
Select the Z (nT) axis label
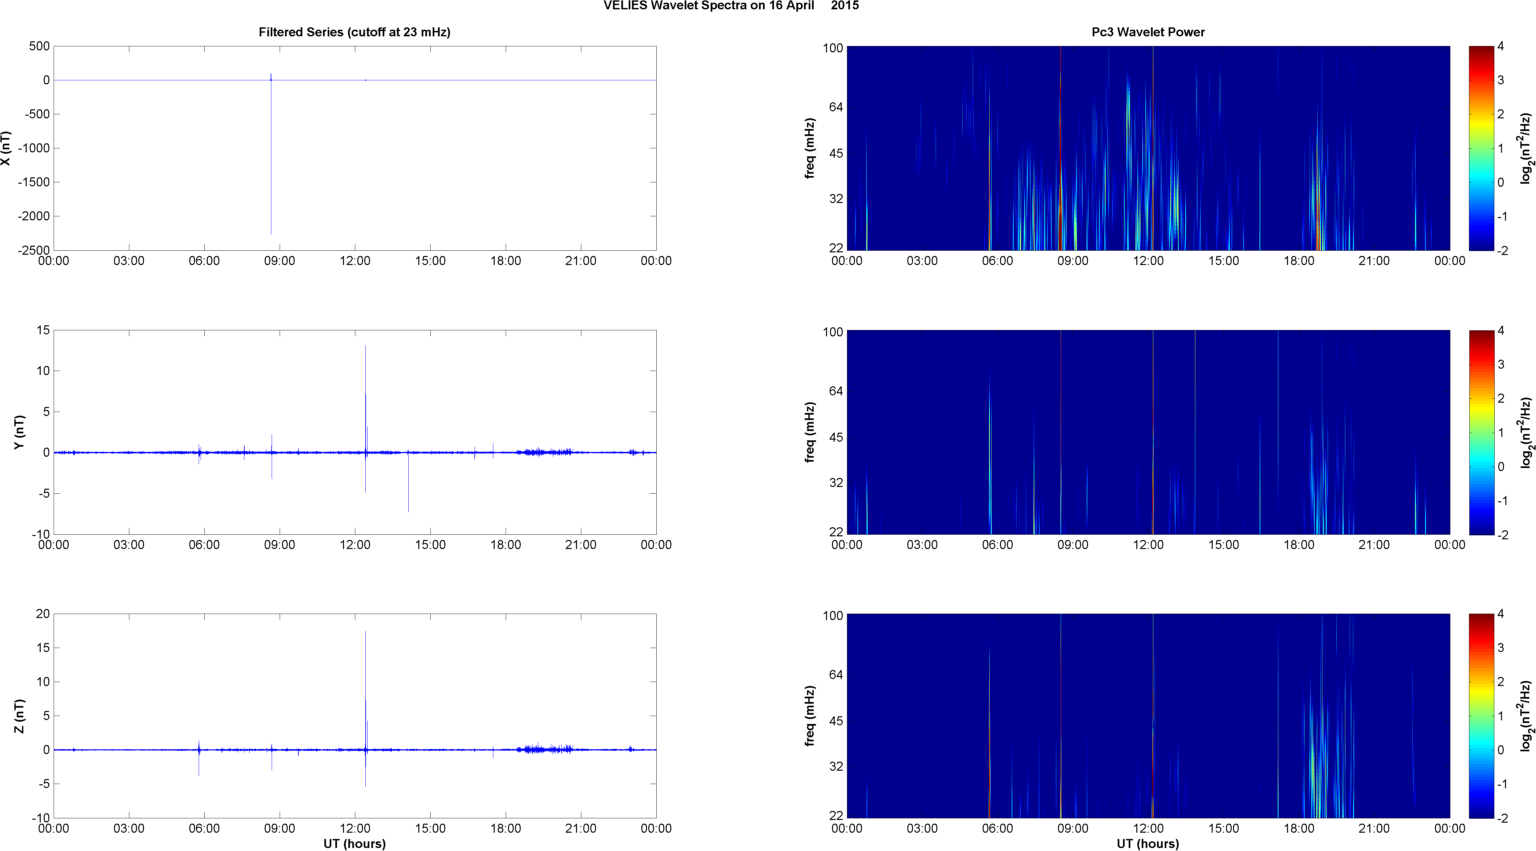coord(19,716)
